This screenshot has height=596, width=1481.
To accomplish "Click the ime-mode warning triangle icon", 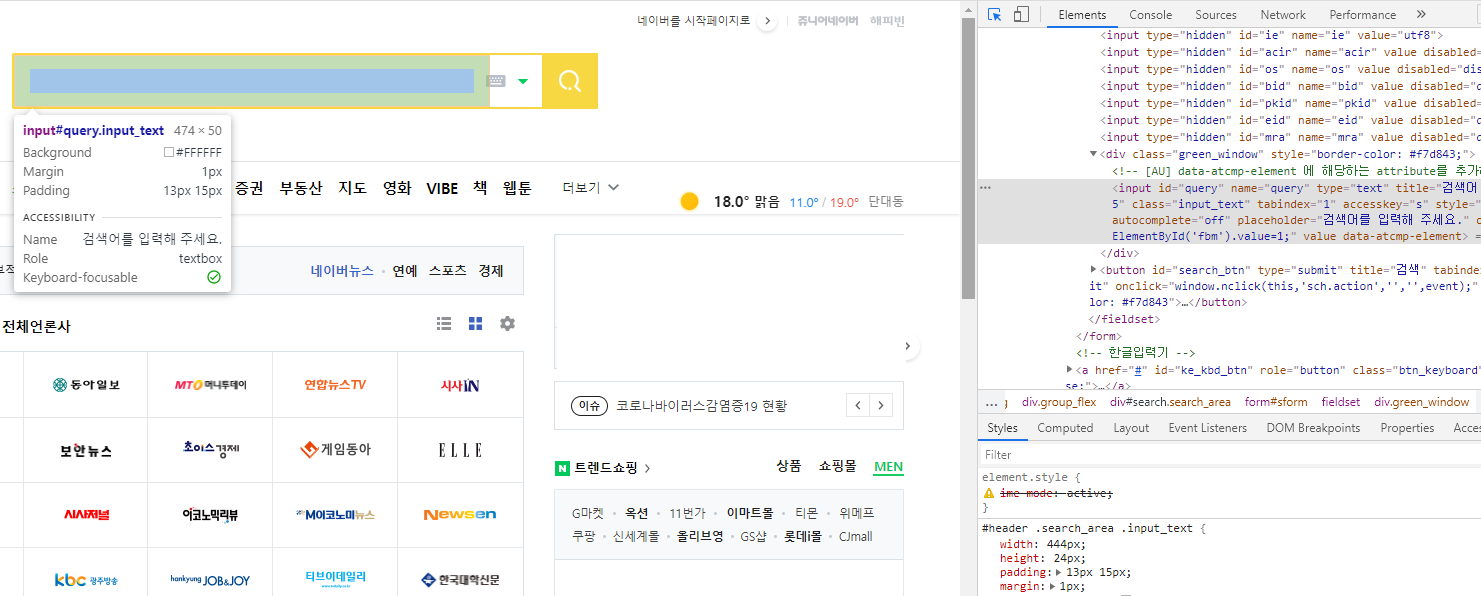I will (989, 494).
